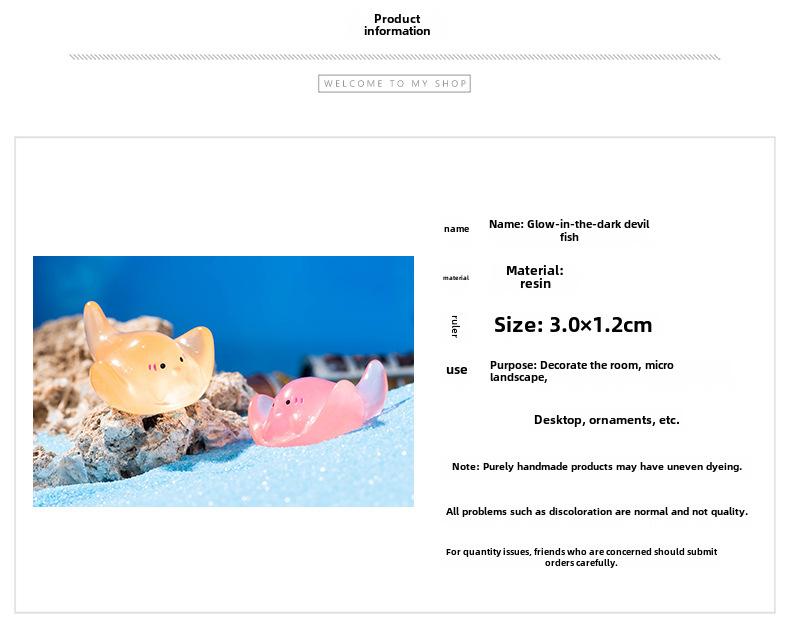Select the small 'name' label
790x632 pixels.
456,229
